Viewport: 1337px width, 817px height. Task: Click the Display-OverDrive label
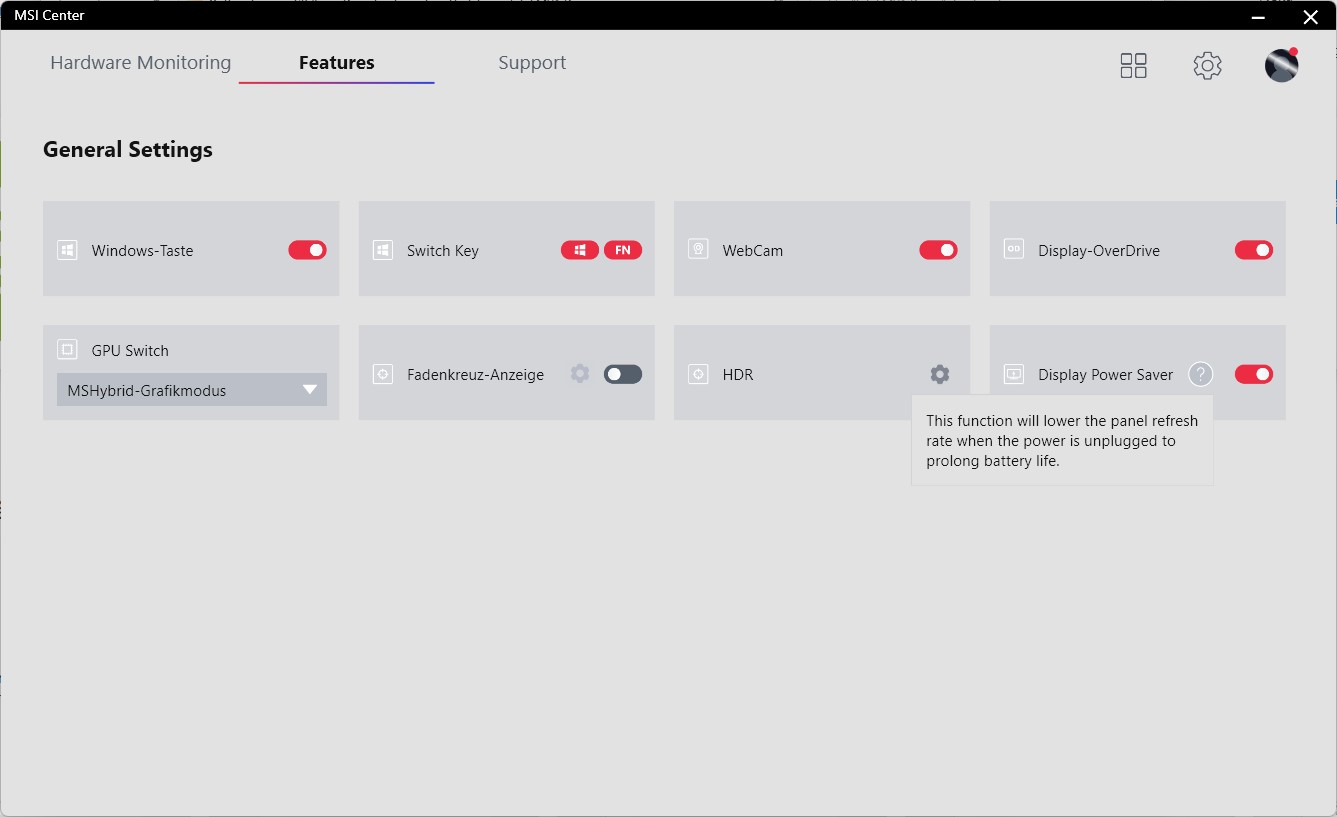click(x=1099, y=251)
